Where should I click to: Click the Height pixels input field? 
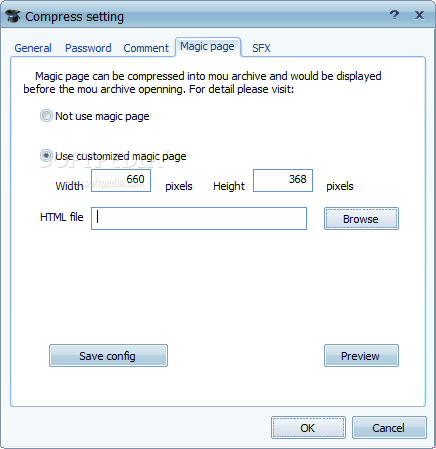click(x=283, y=180)
